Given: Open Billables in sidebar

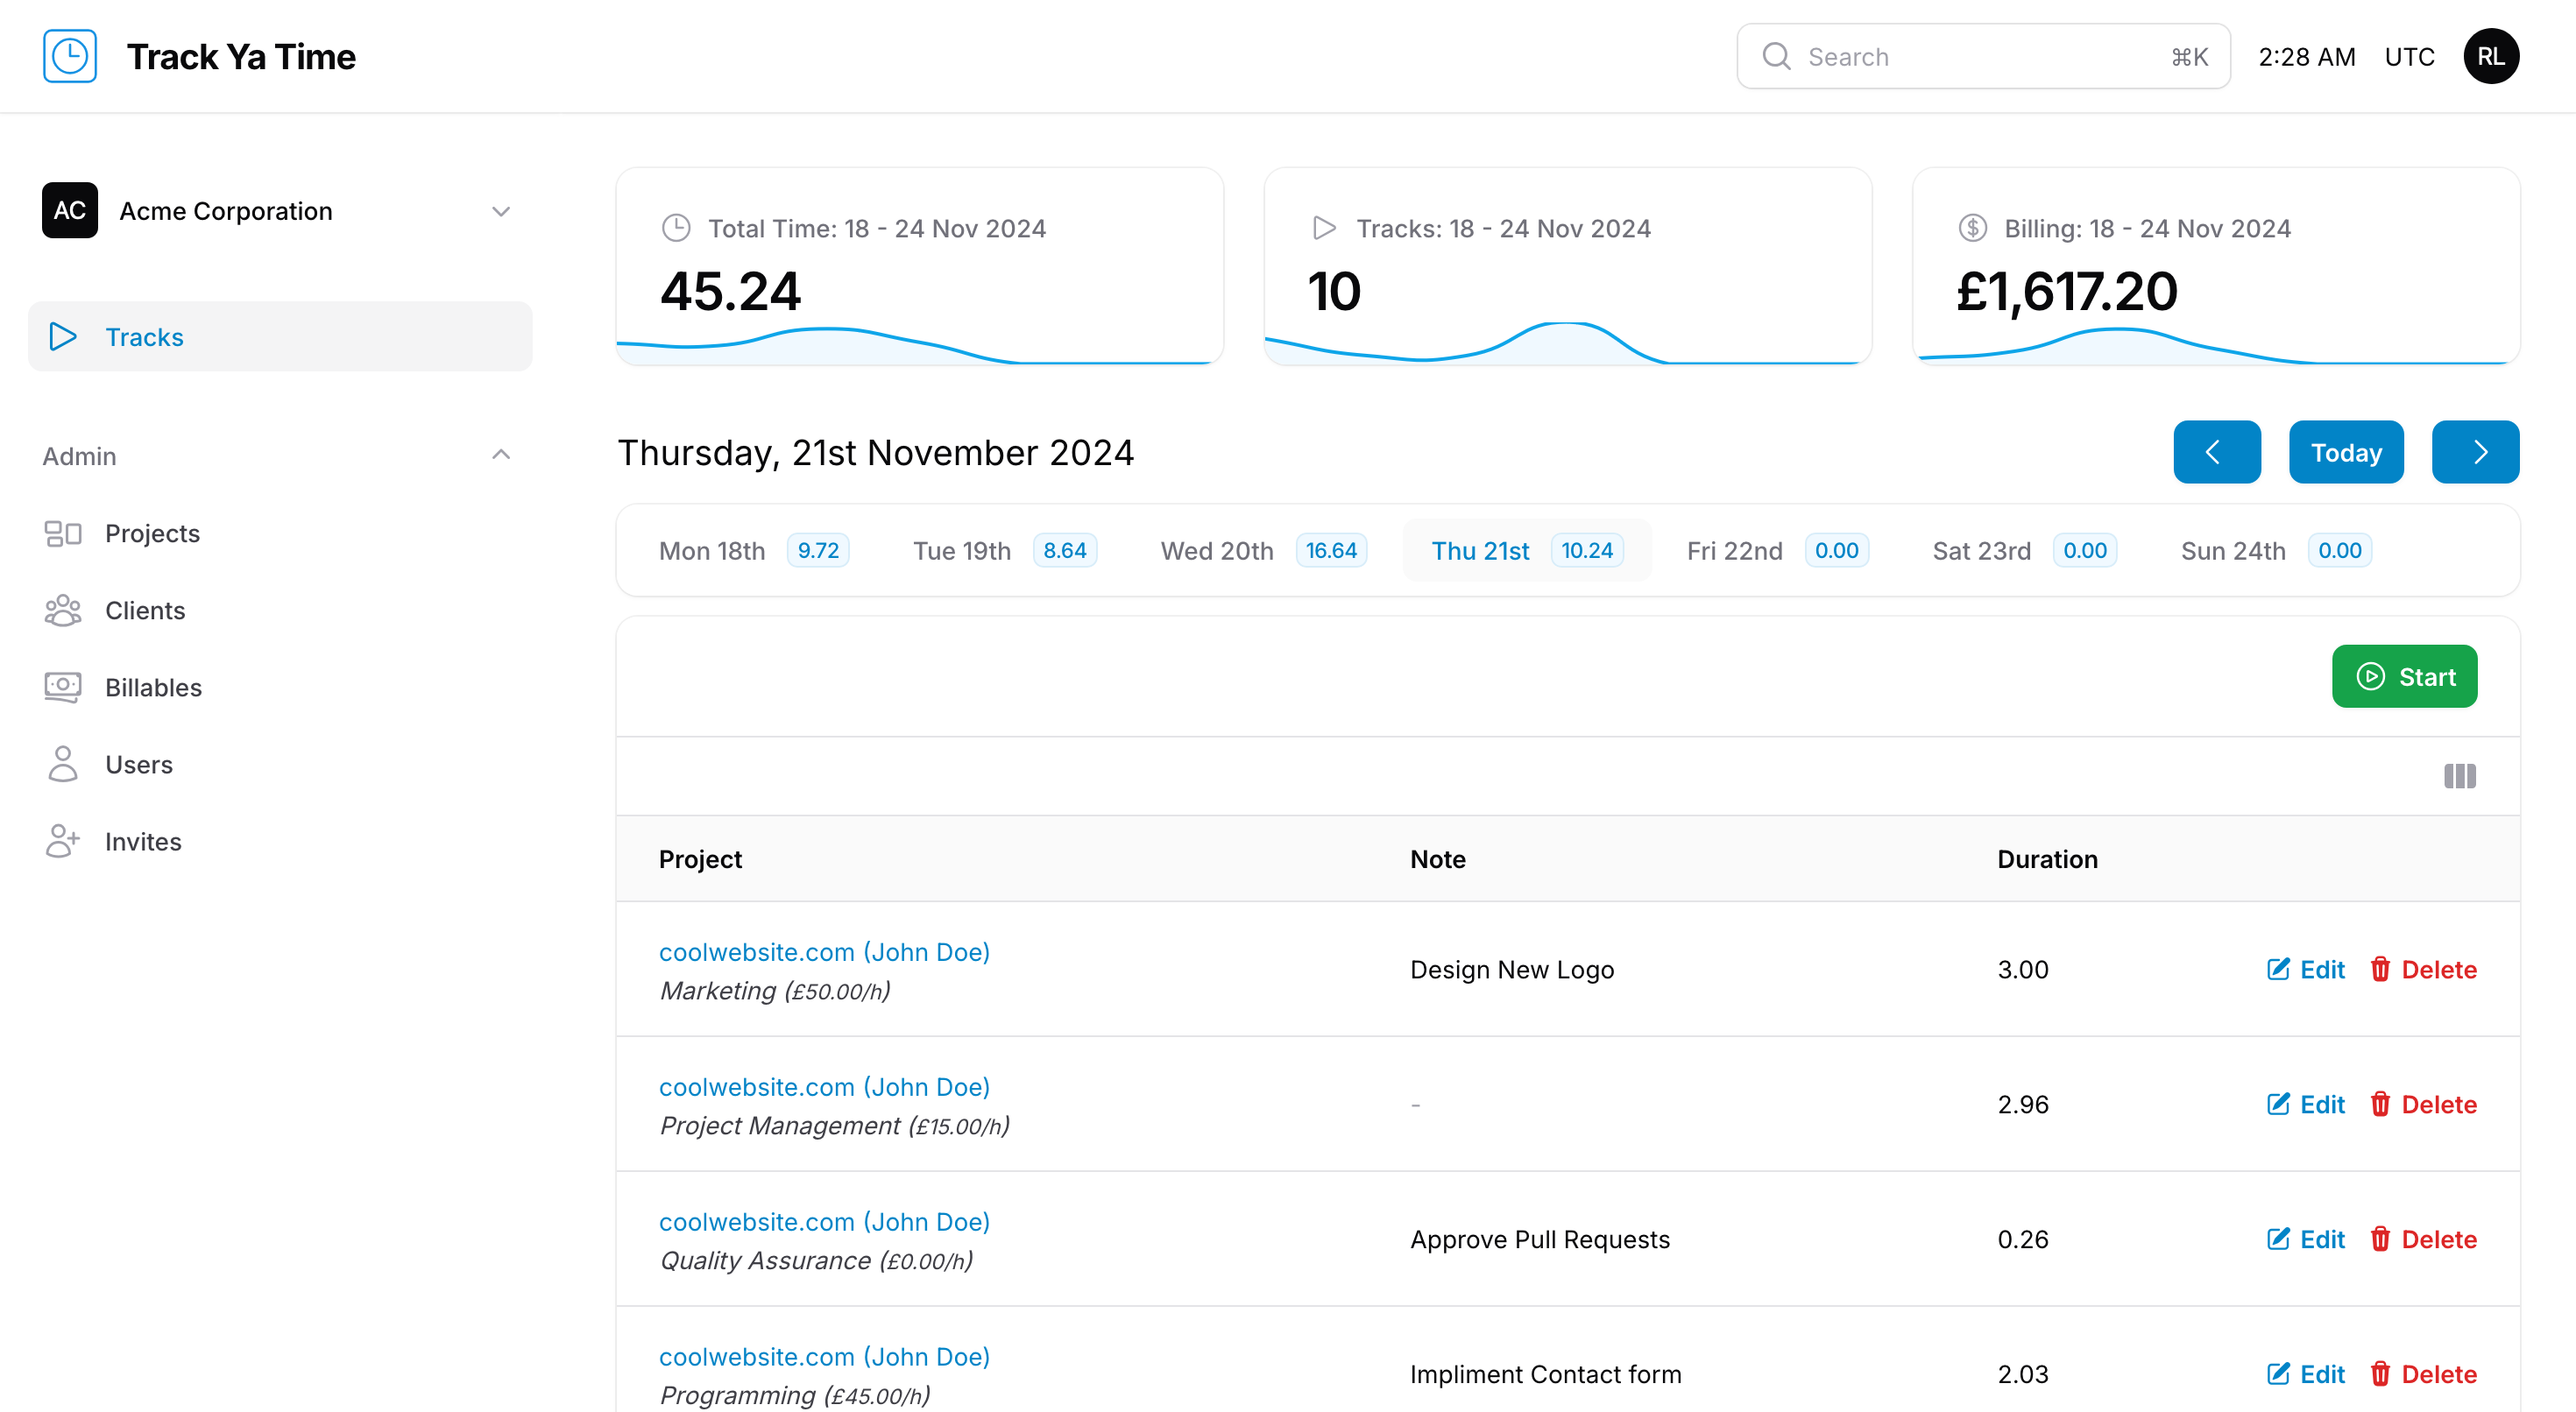Looking at the screenshot, I should click(x=153, y=687).
